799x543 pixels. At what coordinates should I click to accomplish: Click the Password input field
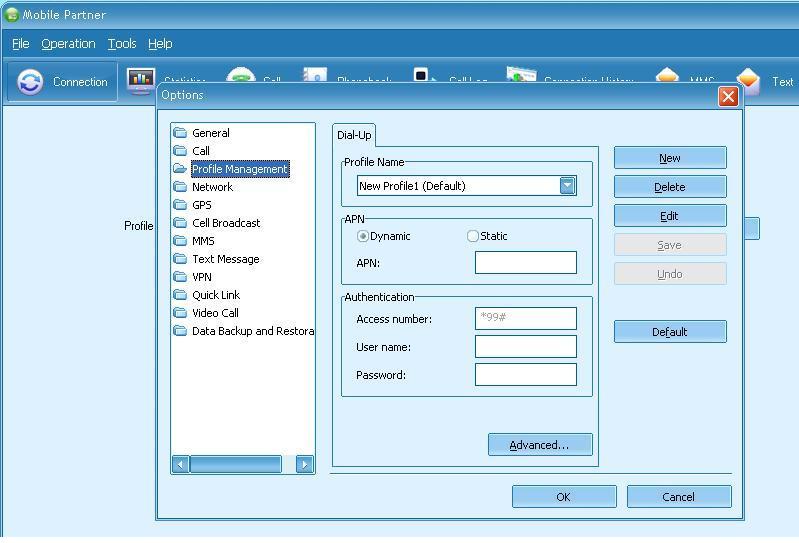[526, 374]
